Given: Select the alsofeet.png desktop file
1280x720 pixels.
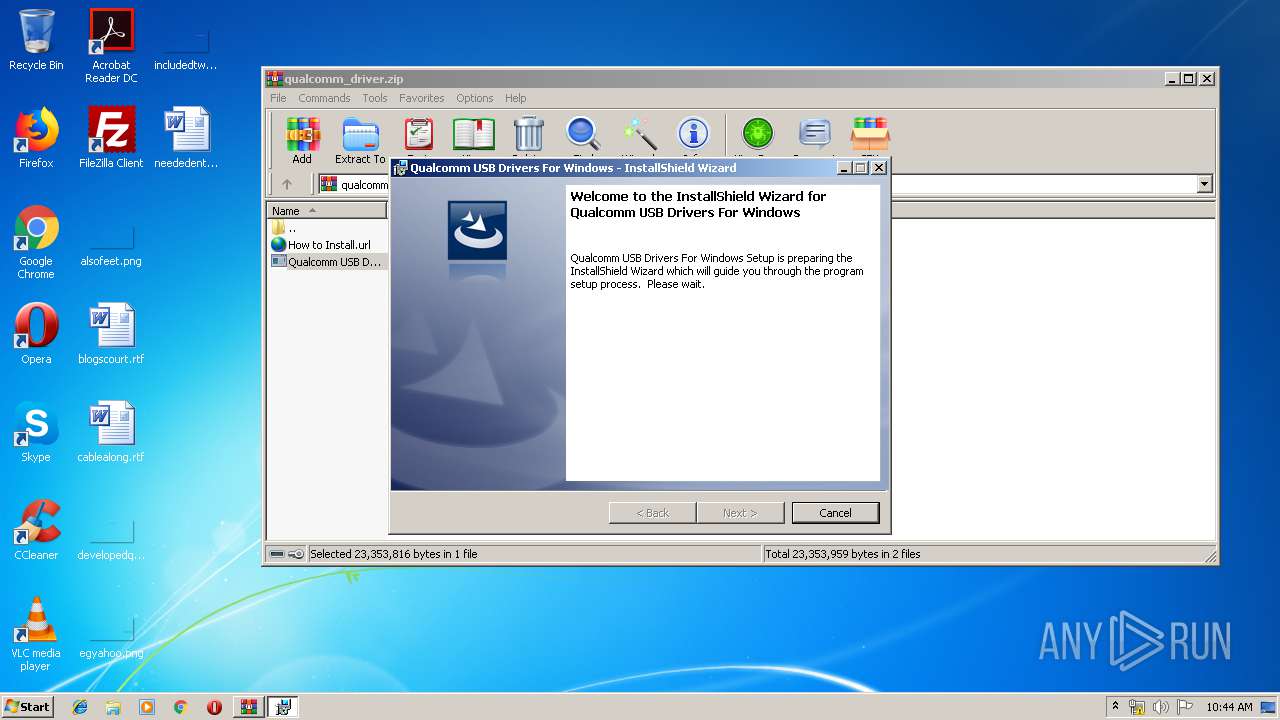Looking at the screenshot, I should pyautogui.click(x=111, y=242).
